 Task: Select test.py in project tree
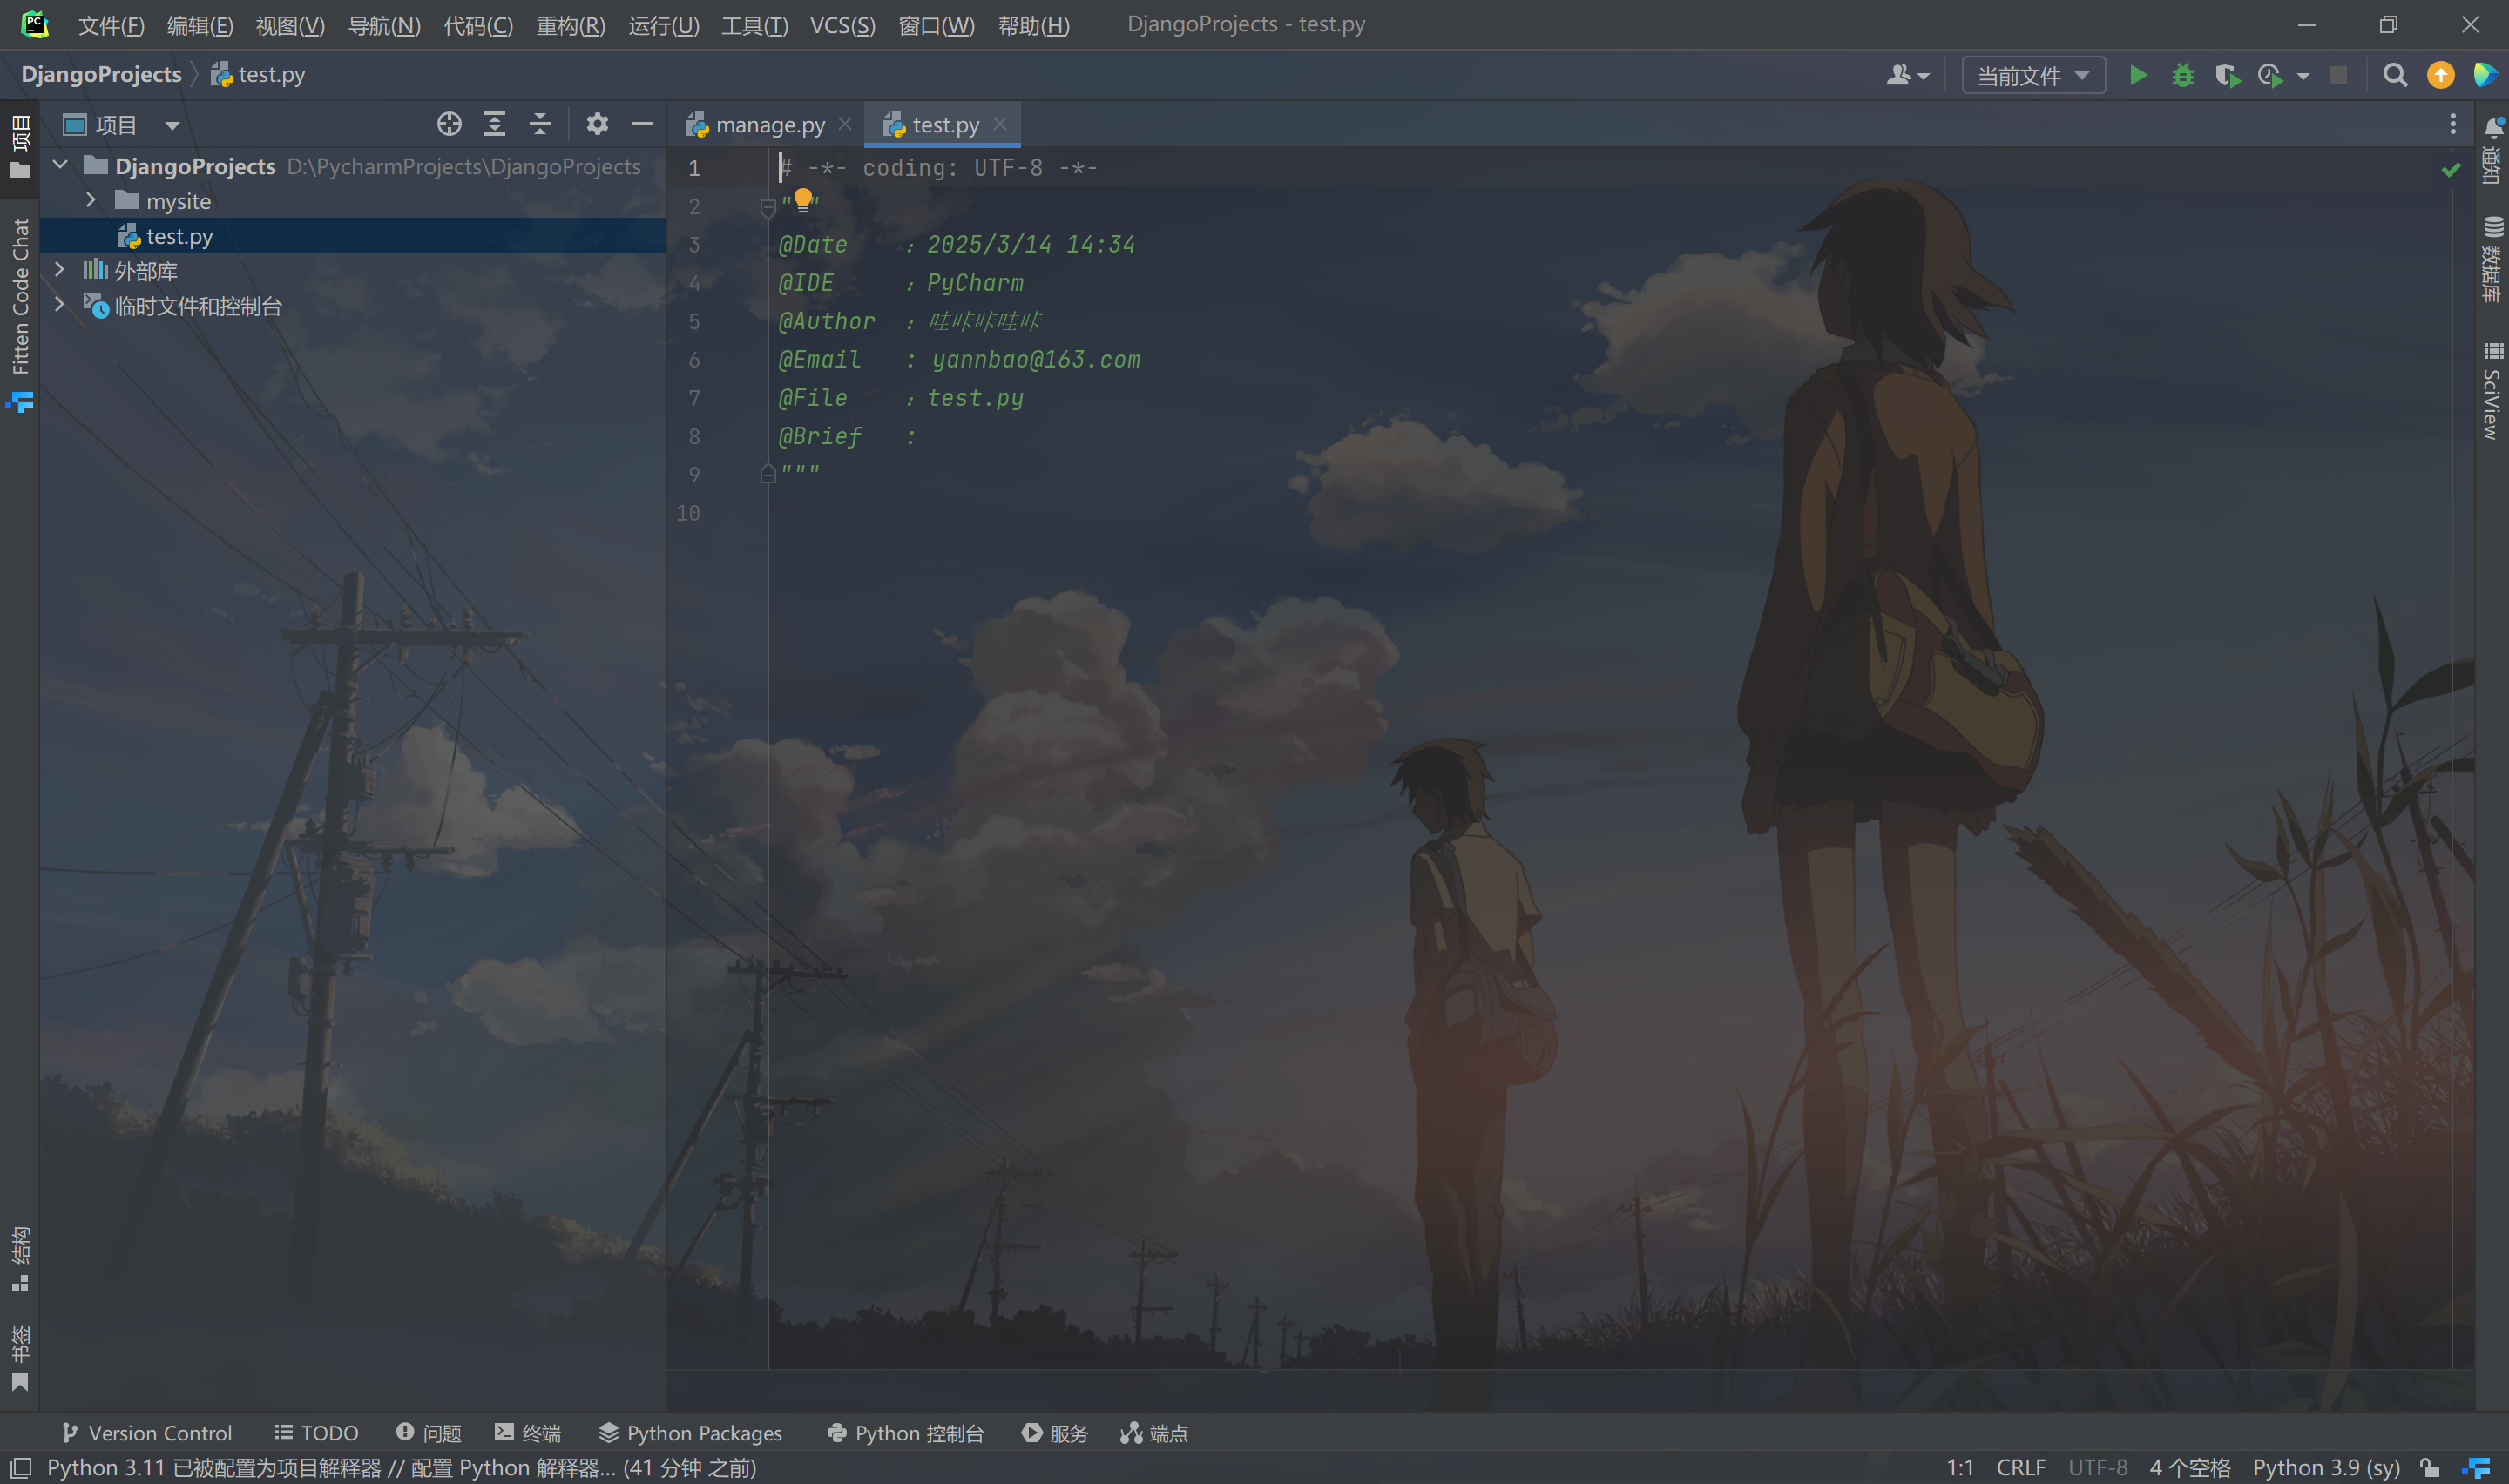click(179, 236)
